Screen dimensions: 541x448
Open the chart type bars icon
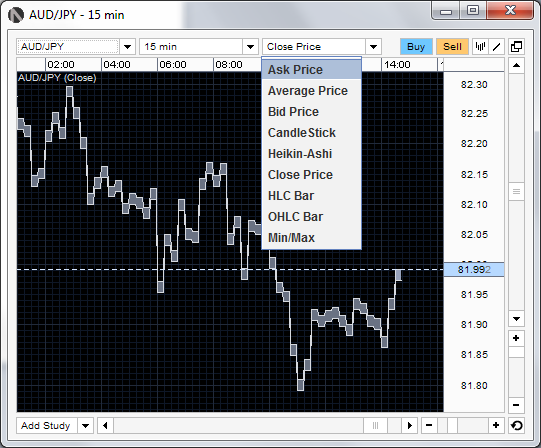tap(480, 46)
